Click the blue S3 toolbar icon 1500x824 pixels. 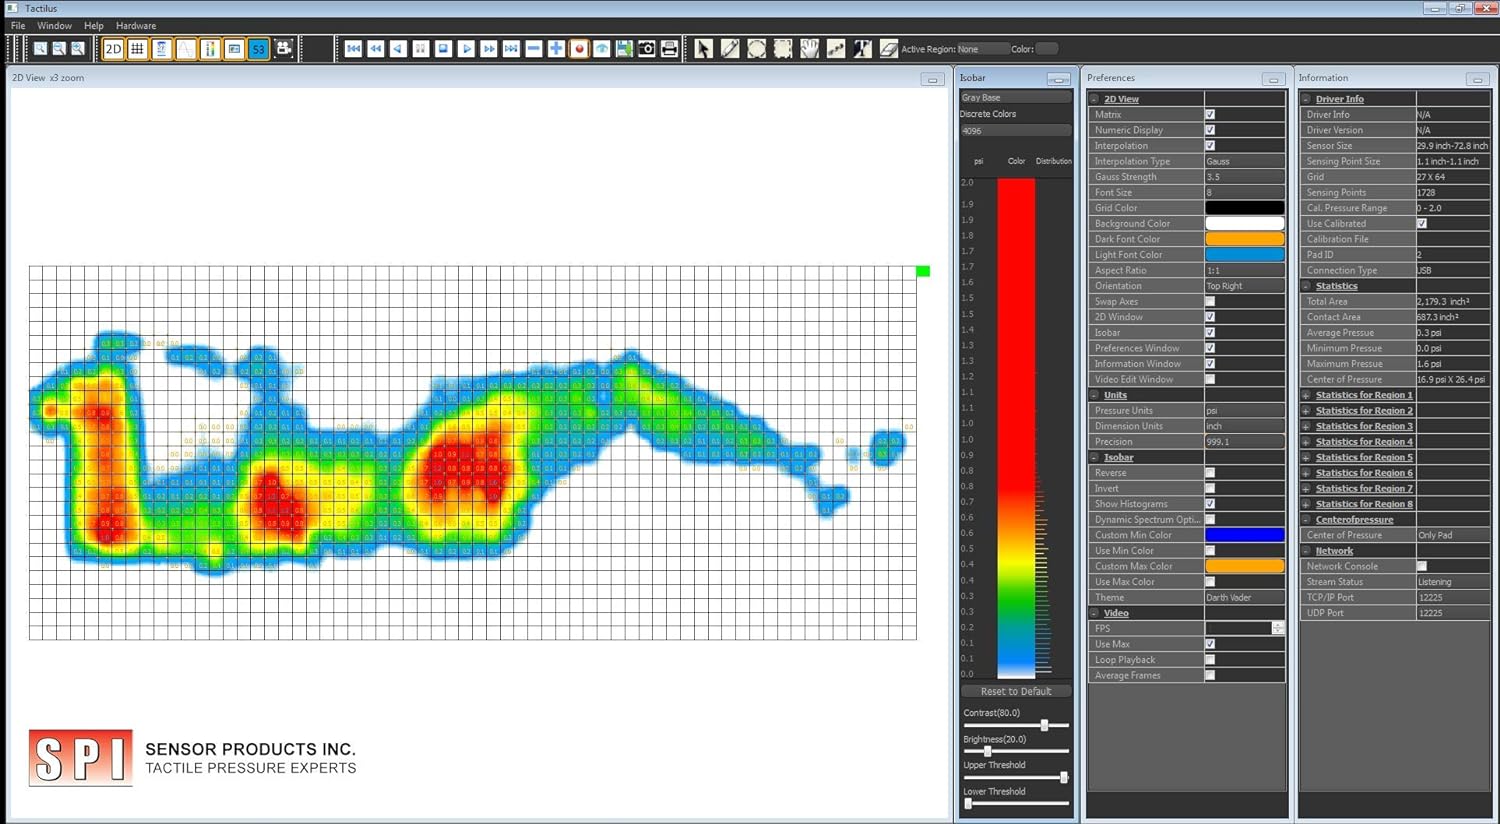tap(259, 49)
